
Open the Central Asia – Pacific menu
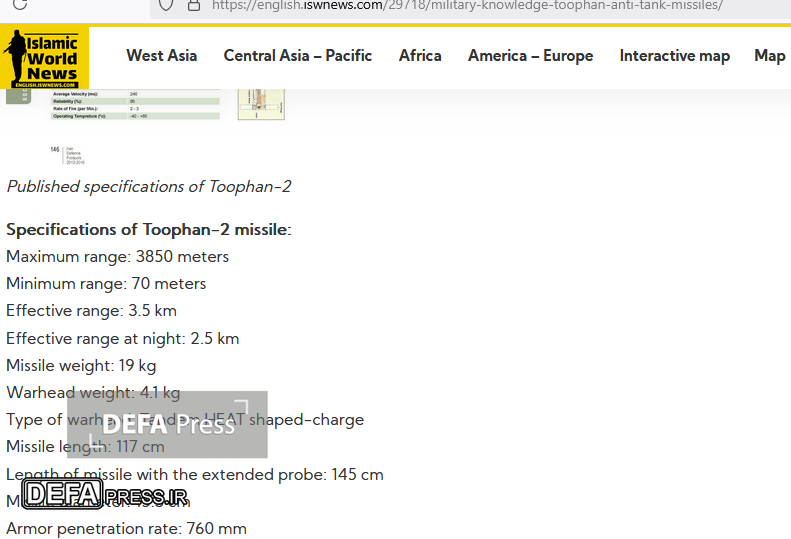click(297, 56)
